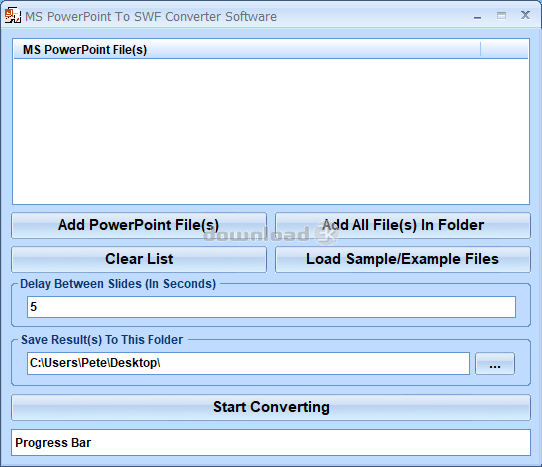Click the empty header area right of divider

point(504,49)
